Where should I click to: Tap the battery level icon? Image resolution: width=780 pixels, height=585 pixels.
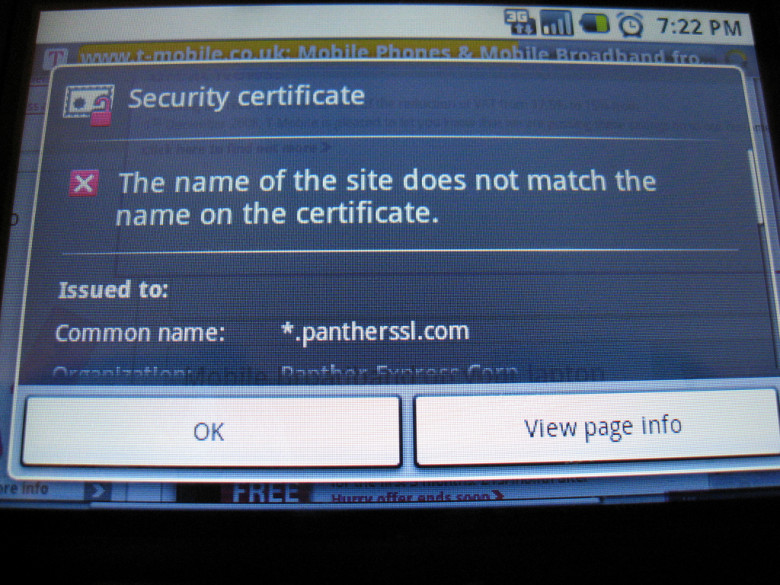(x=595, y=23)
